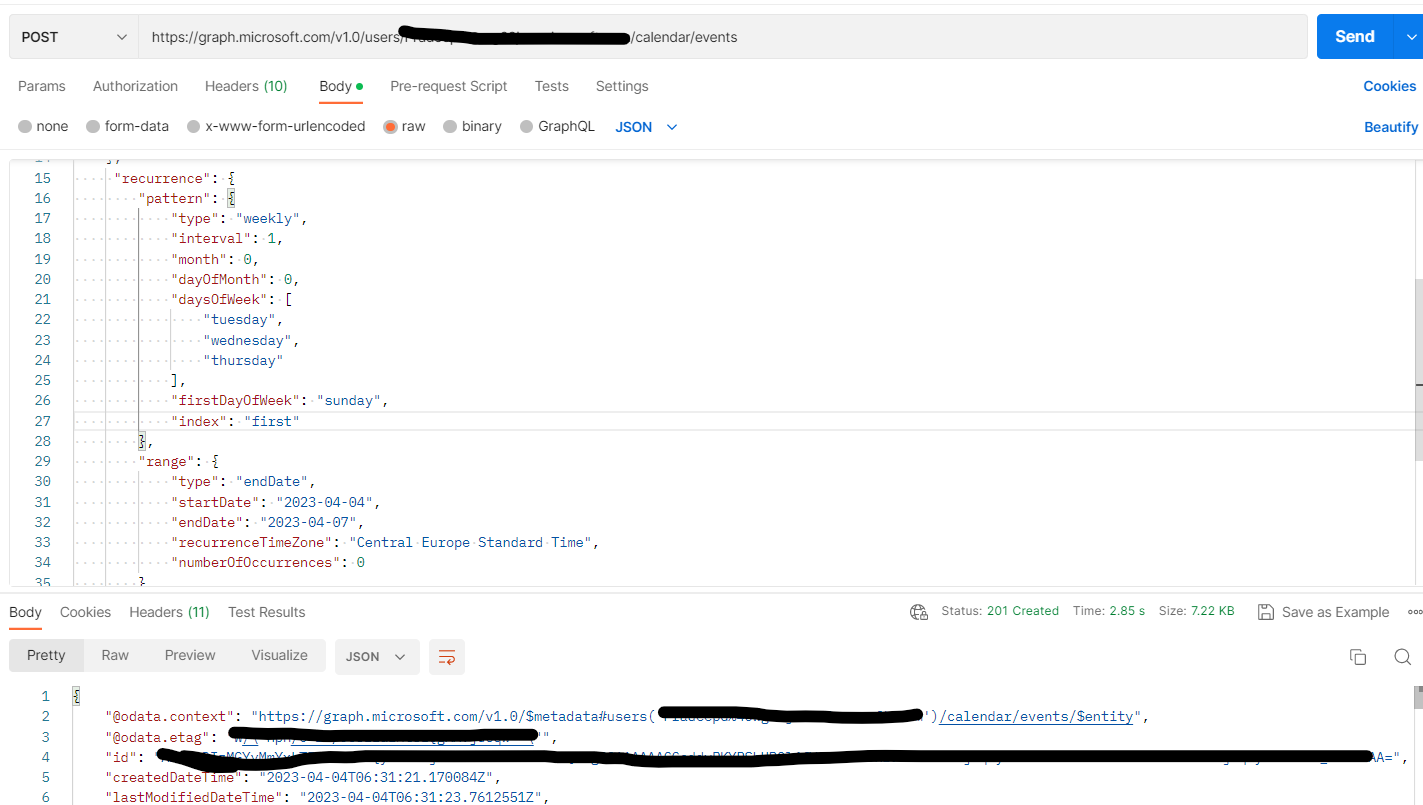Open search in the response viewer

(x=1402, y=657)
